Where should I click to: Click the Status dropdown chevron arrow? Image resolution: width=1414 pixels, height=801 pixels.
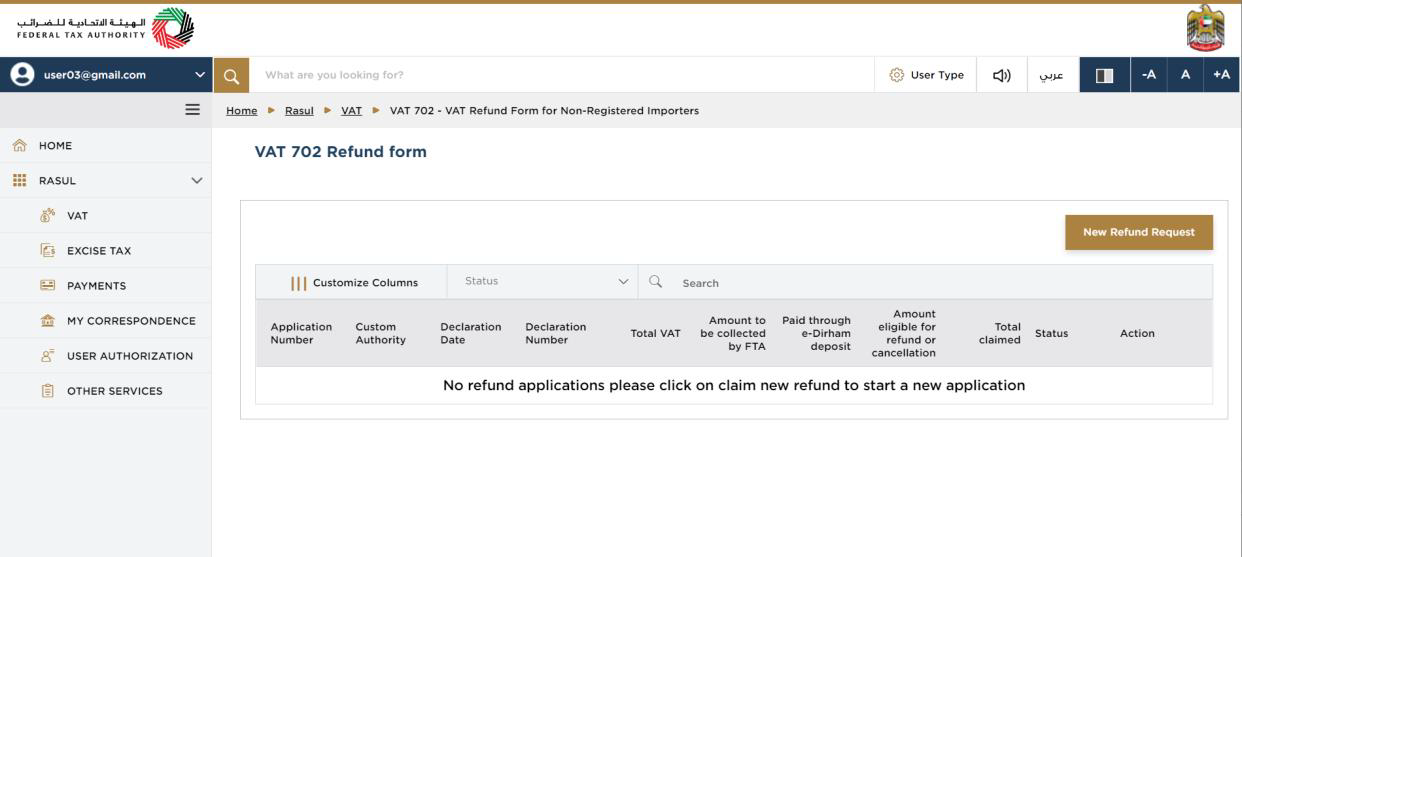(x=623, y=282)
